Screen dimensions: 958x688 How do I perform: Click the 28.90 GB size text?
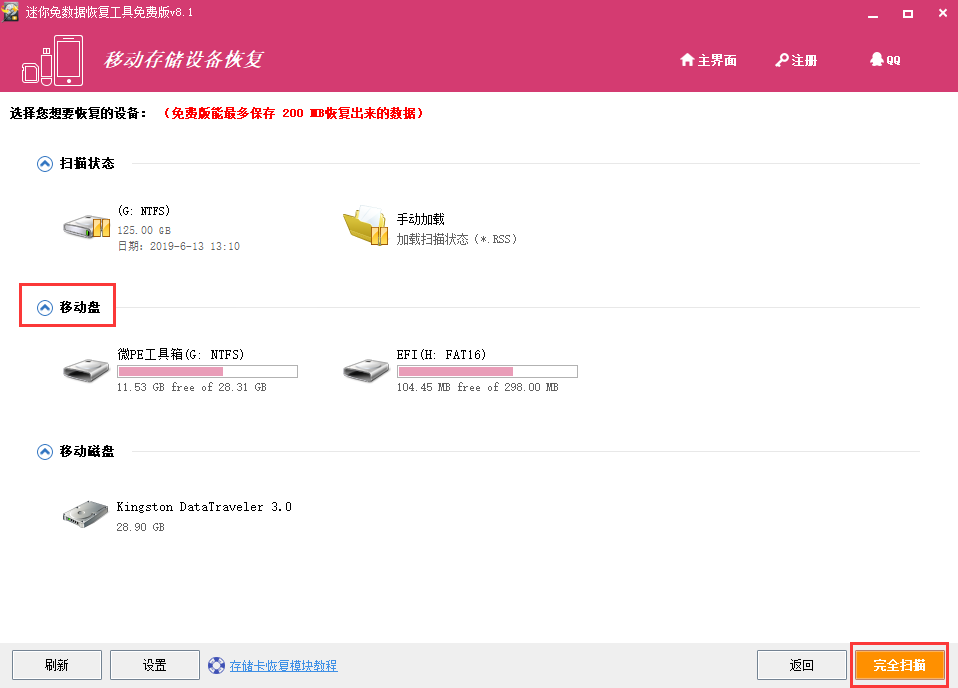[x=140, y=527]
